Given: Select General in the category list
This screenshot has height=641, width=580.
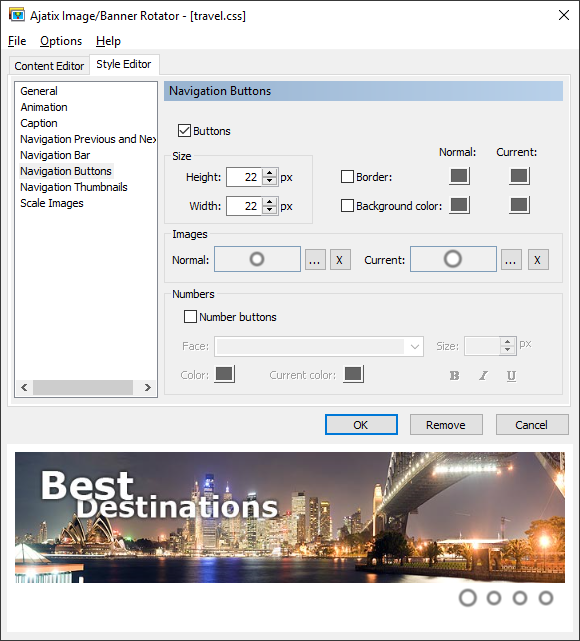Looking at the screenshot, I should (39, 91).
